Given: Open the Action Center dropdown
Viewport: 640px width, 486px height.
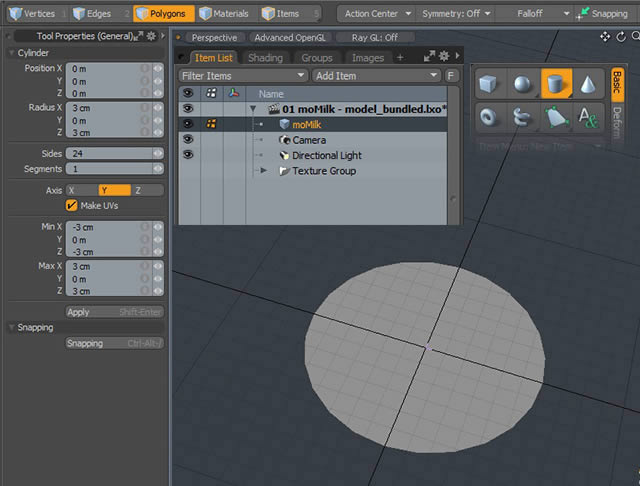Looking at the screenshot, I should 377,14.
